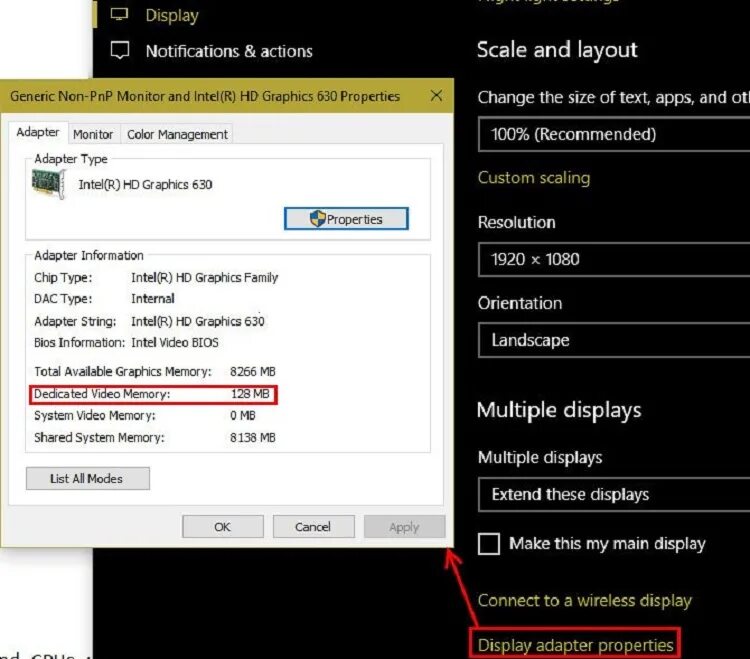The width and height of the screenshot is (750, 659).
Task: Open the 100% (Recommended) scaling dropdown
Action: point(614,134)
